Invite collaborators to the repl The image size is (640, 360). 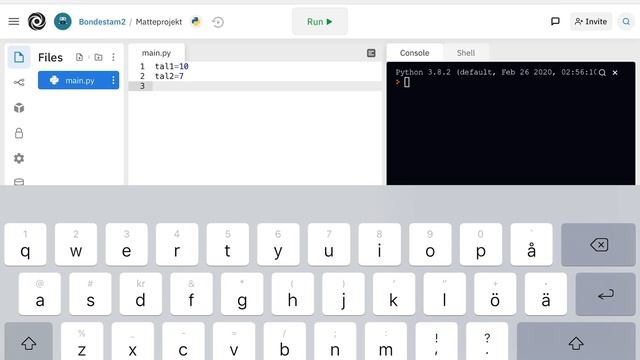[x=591, y=21]
